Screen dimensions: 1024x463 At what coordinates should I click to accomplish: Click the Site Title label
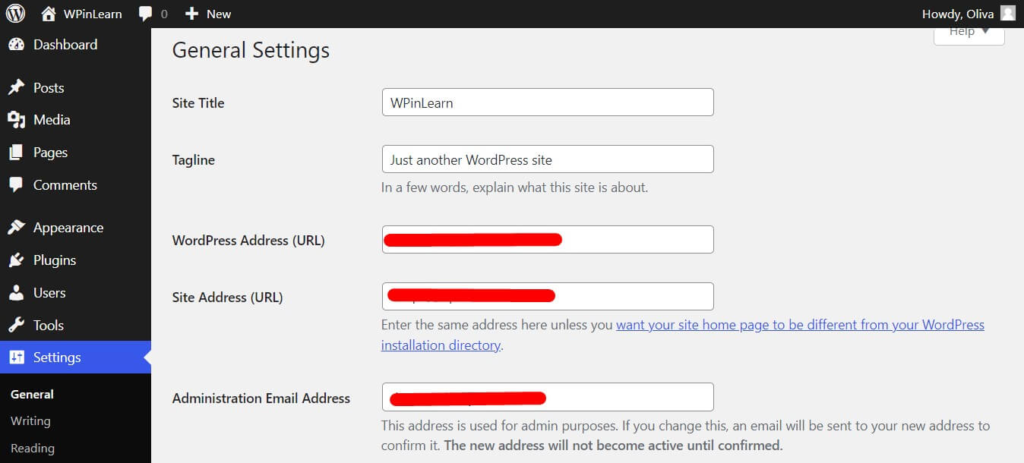[198, 103]
